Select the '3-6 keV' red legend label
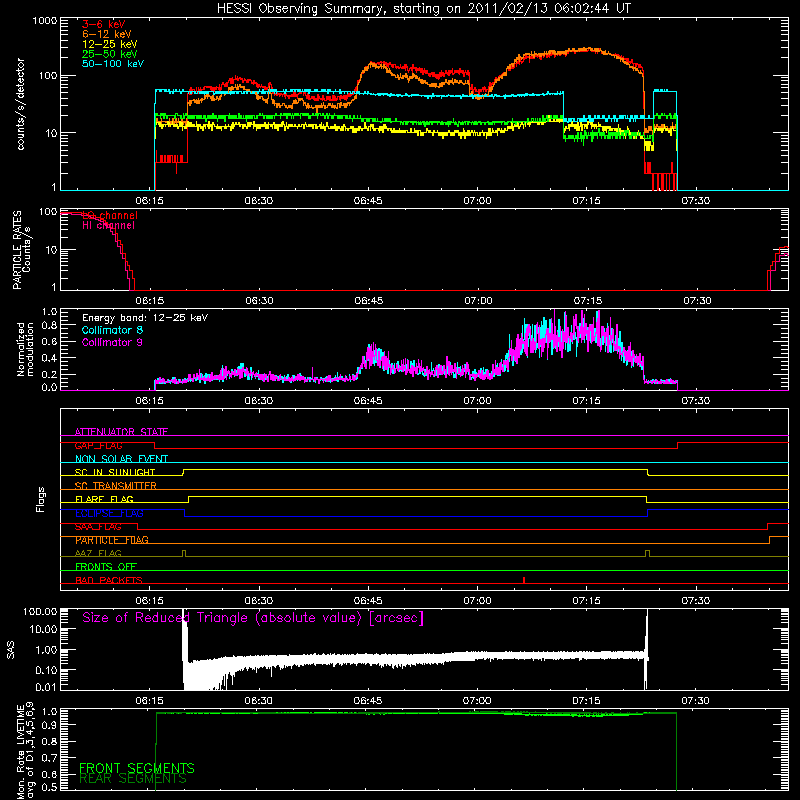 tap(103, 24)
